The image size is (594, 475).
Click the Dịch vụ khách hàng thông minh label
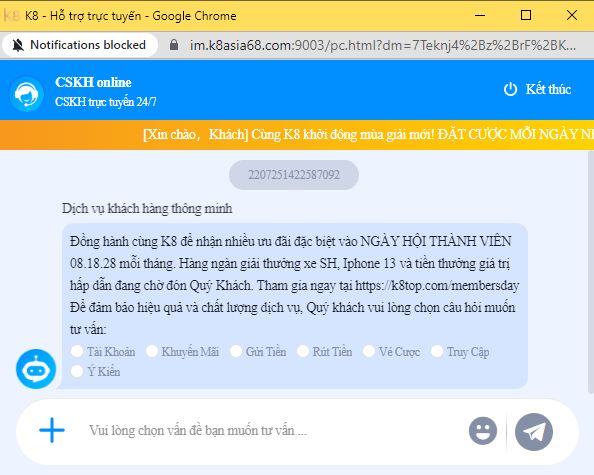coord(147,209)
